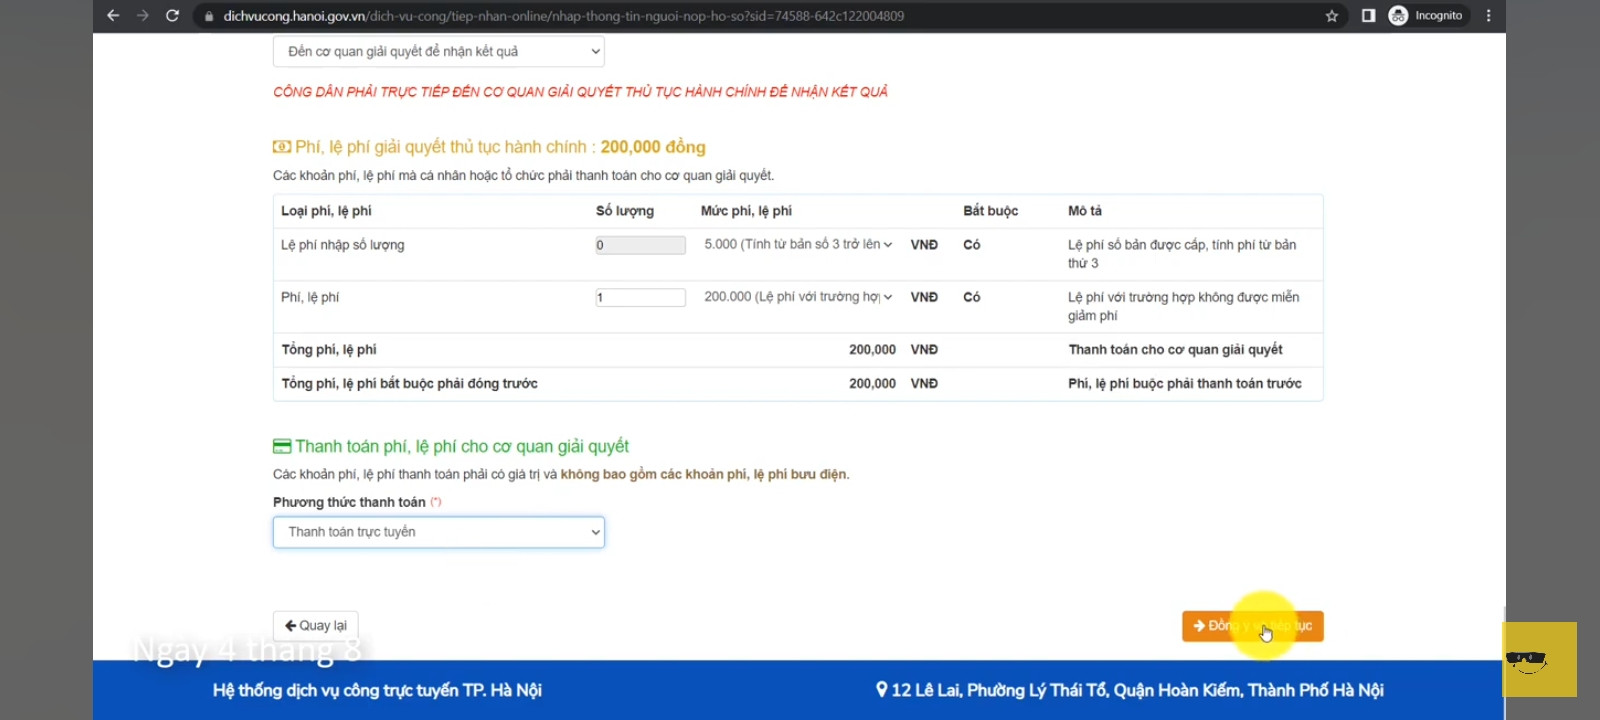Click Tổng phí, lệ phí row label
This screenshot has height=720, width=1600.
(x=329, y=350)
